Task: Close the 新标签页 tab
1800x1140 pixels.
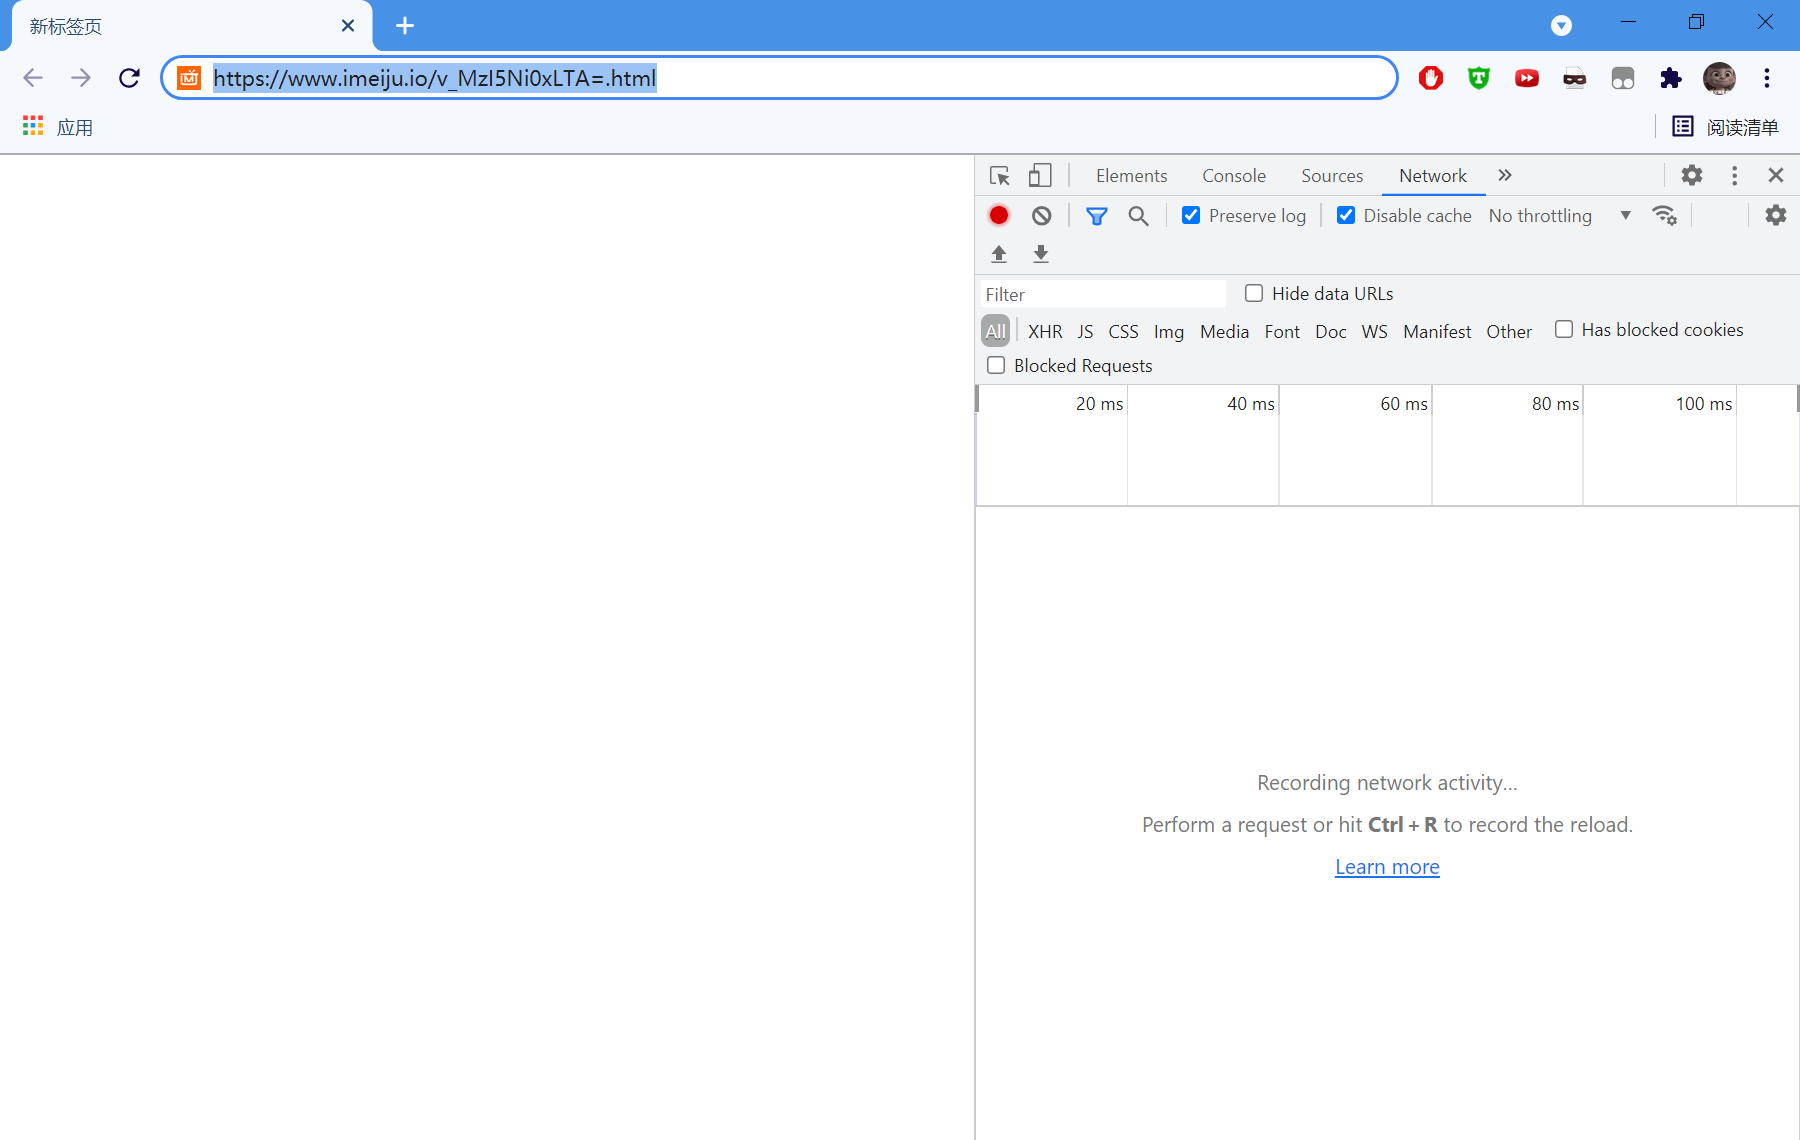Action: point(348,26)
